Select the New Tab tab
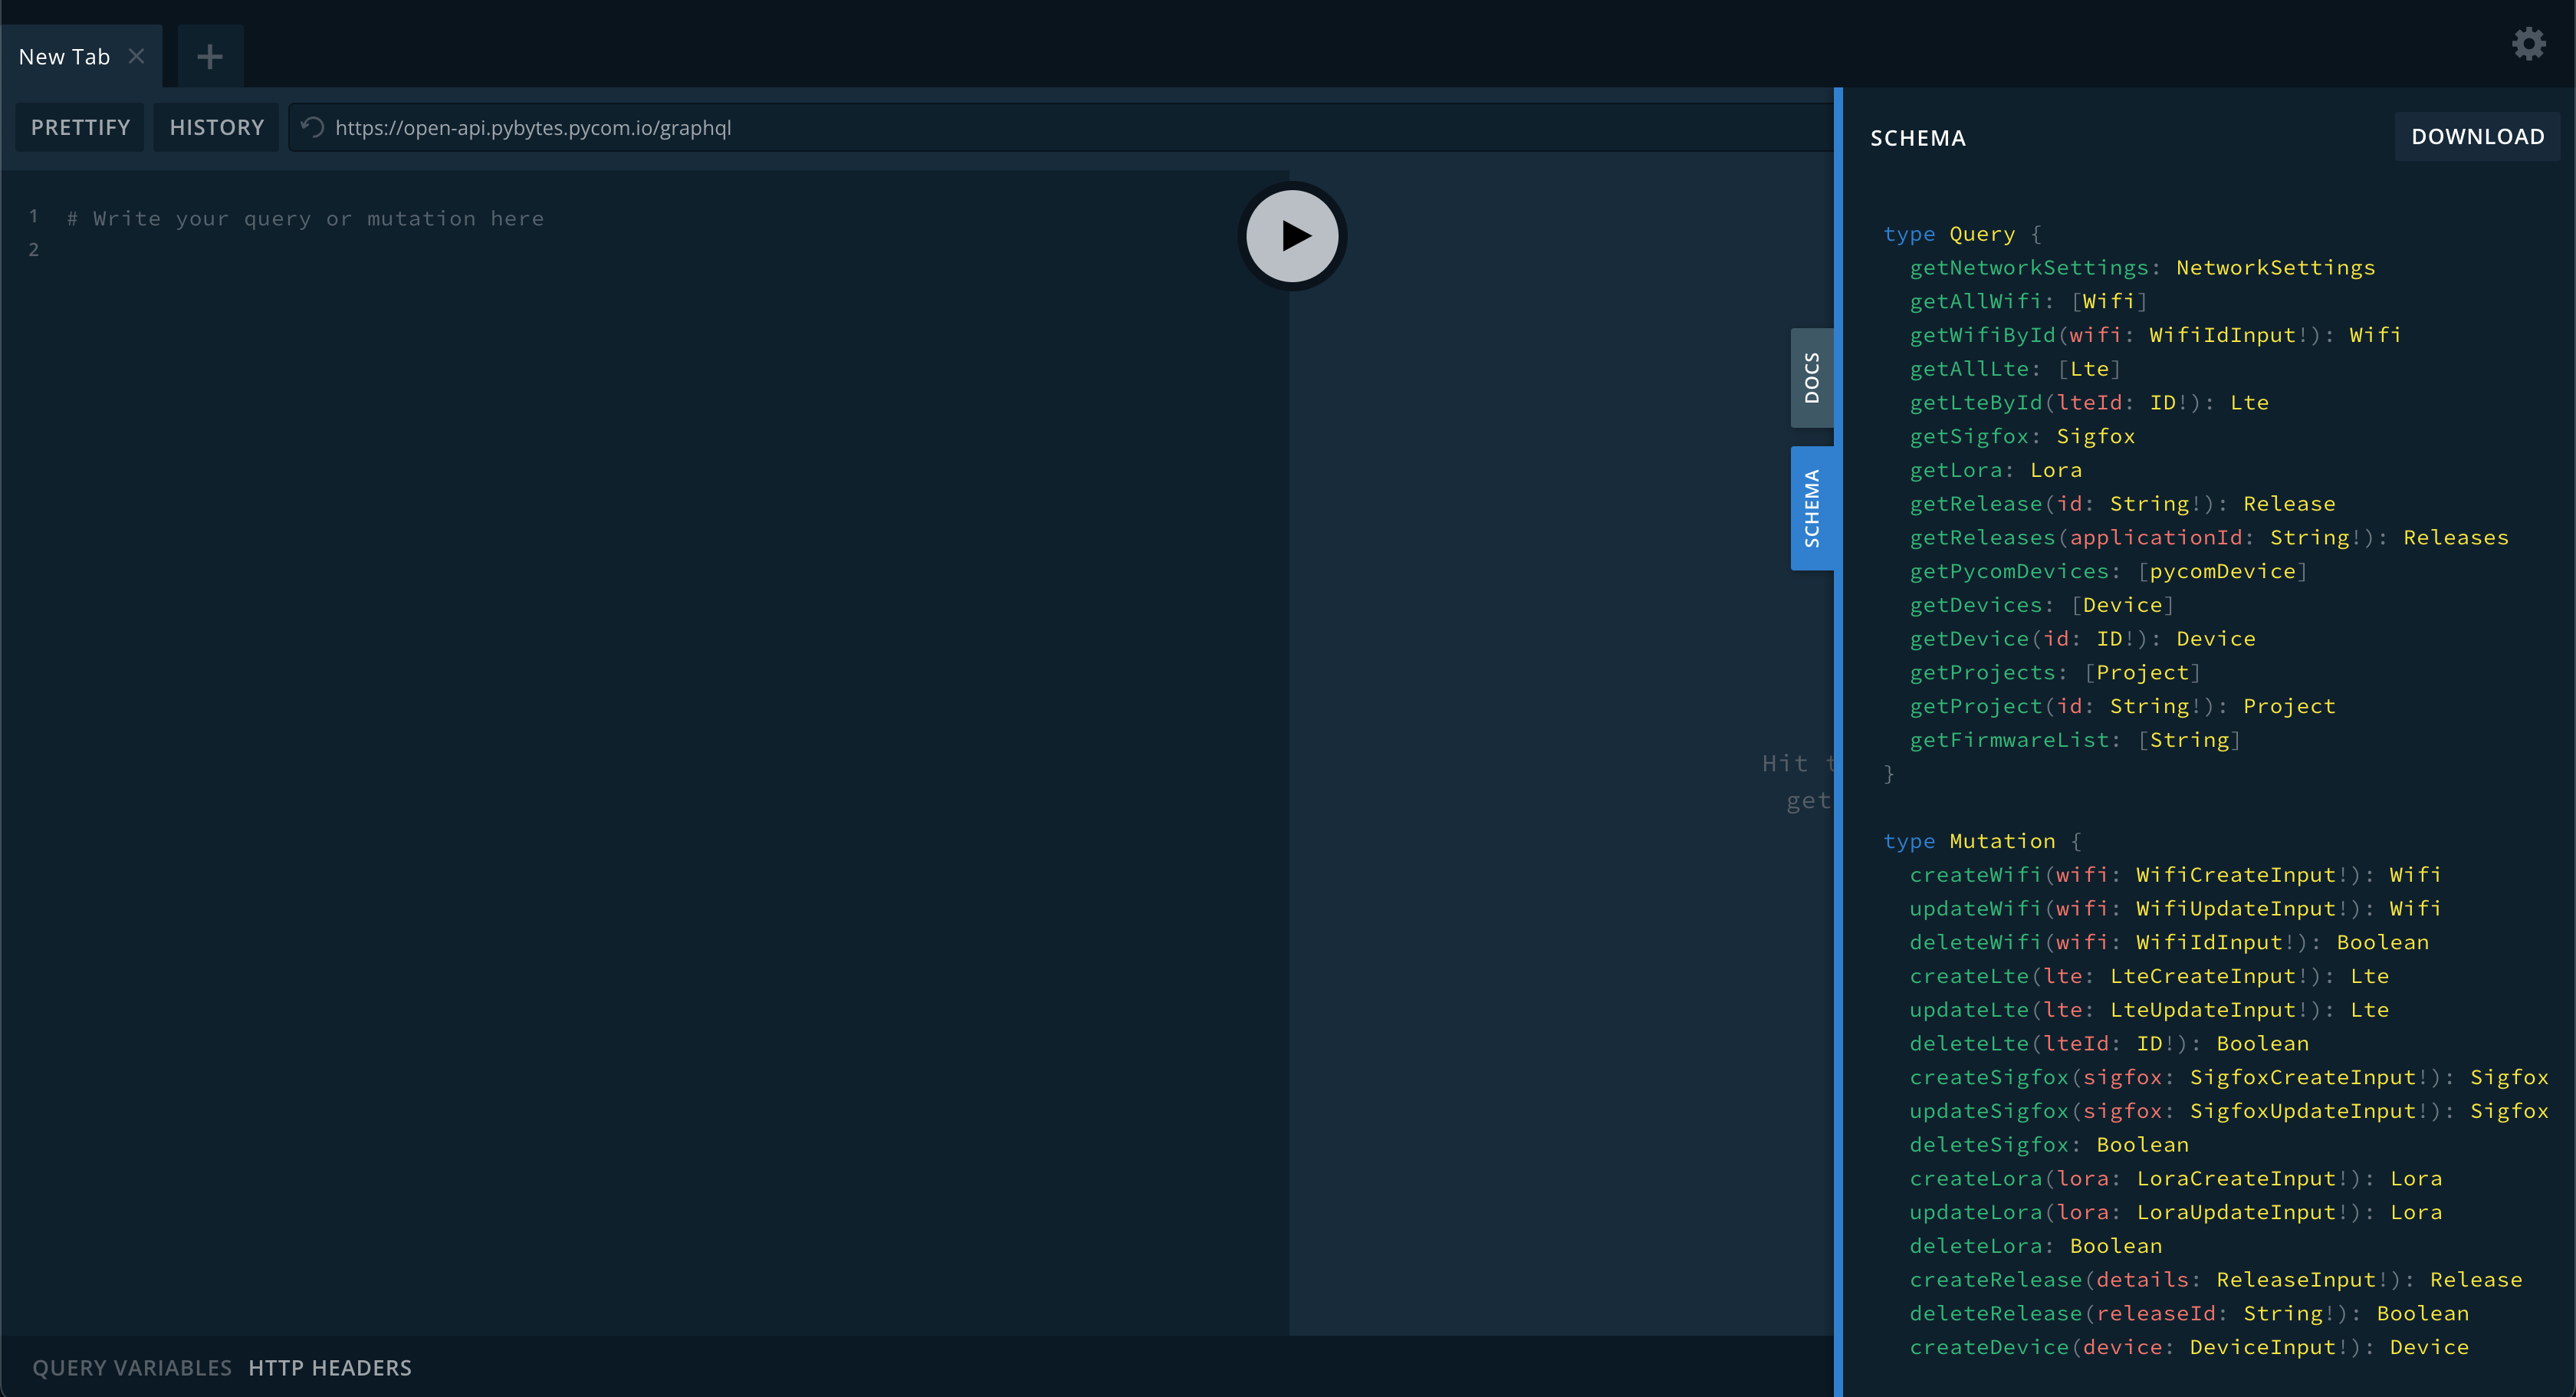This screenshot has height=1397, width=2576. tap(64, 56)
